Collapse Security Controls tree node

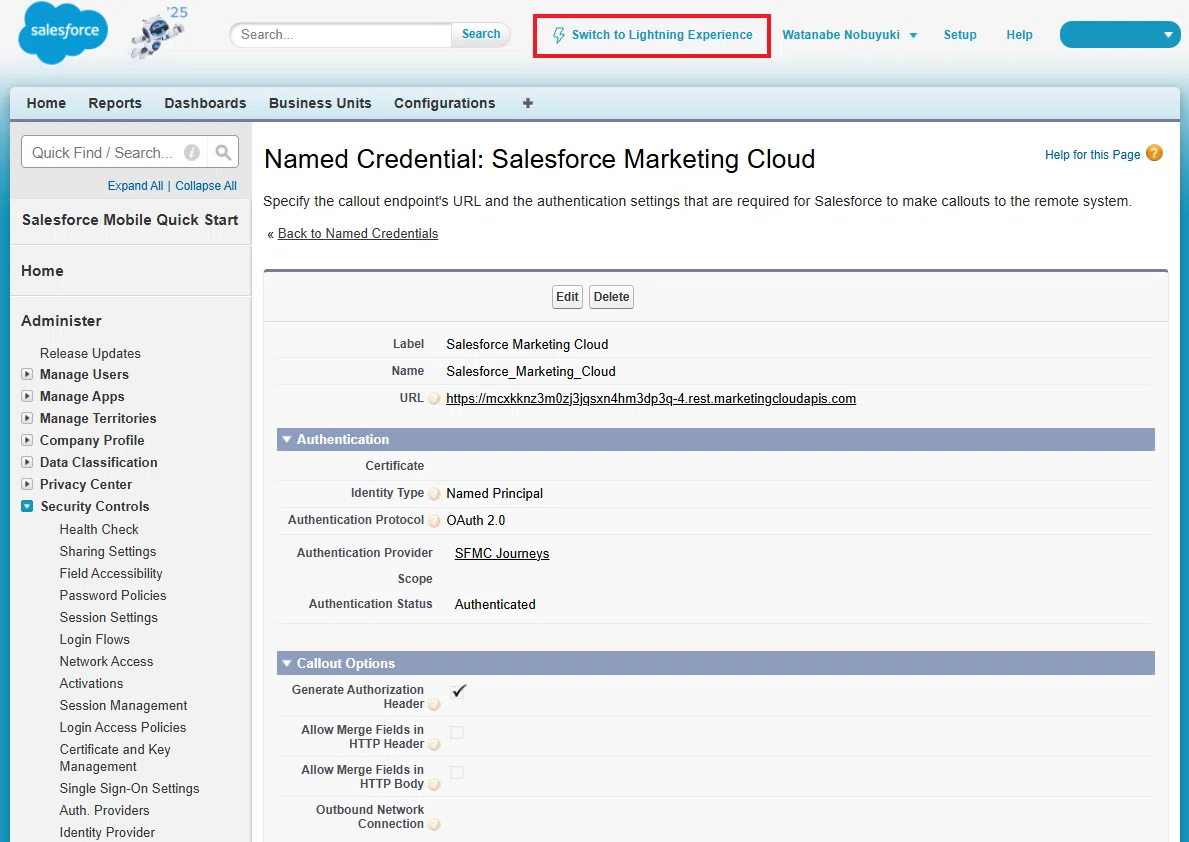tap(27, 506)
